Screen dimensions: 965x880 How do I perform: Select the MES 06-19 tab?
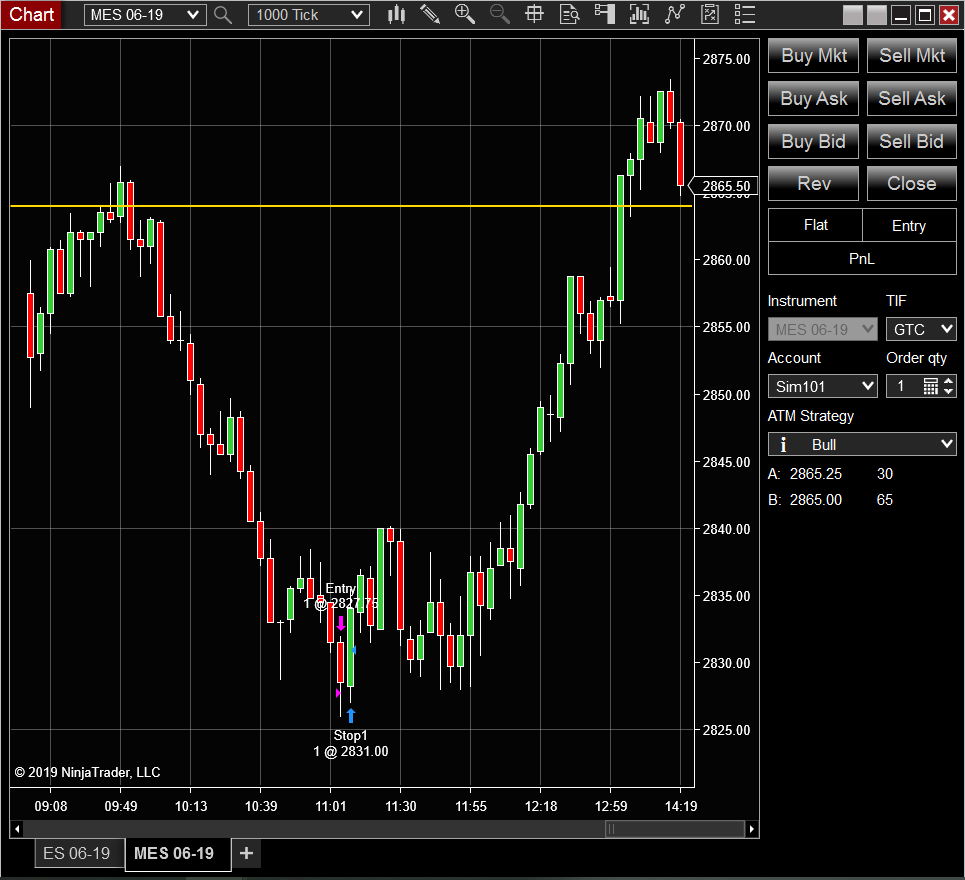point(177,854)
